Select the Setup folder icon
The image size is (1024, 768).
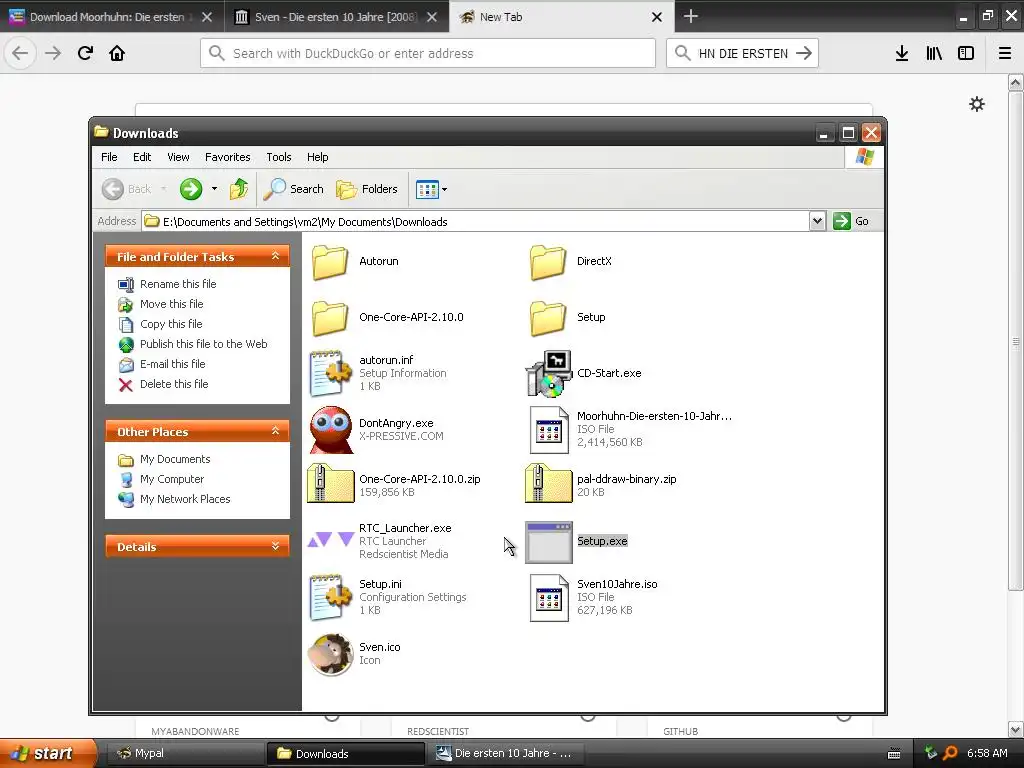[x=548, y=318]
